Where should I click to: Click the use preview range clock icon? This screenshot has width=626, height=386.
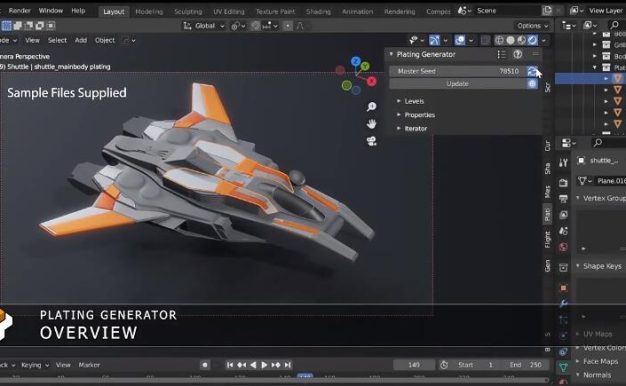tap(444, 365)
